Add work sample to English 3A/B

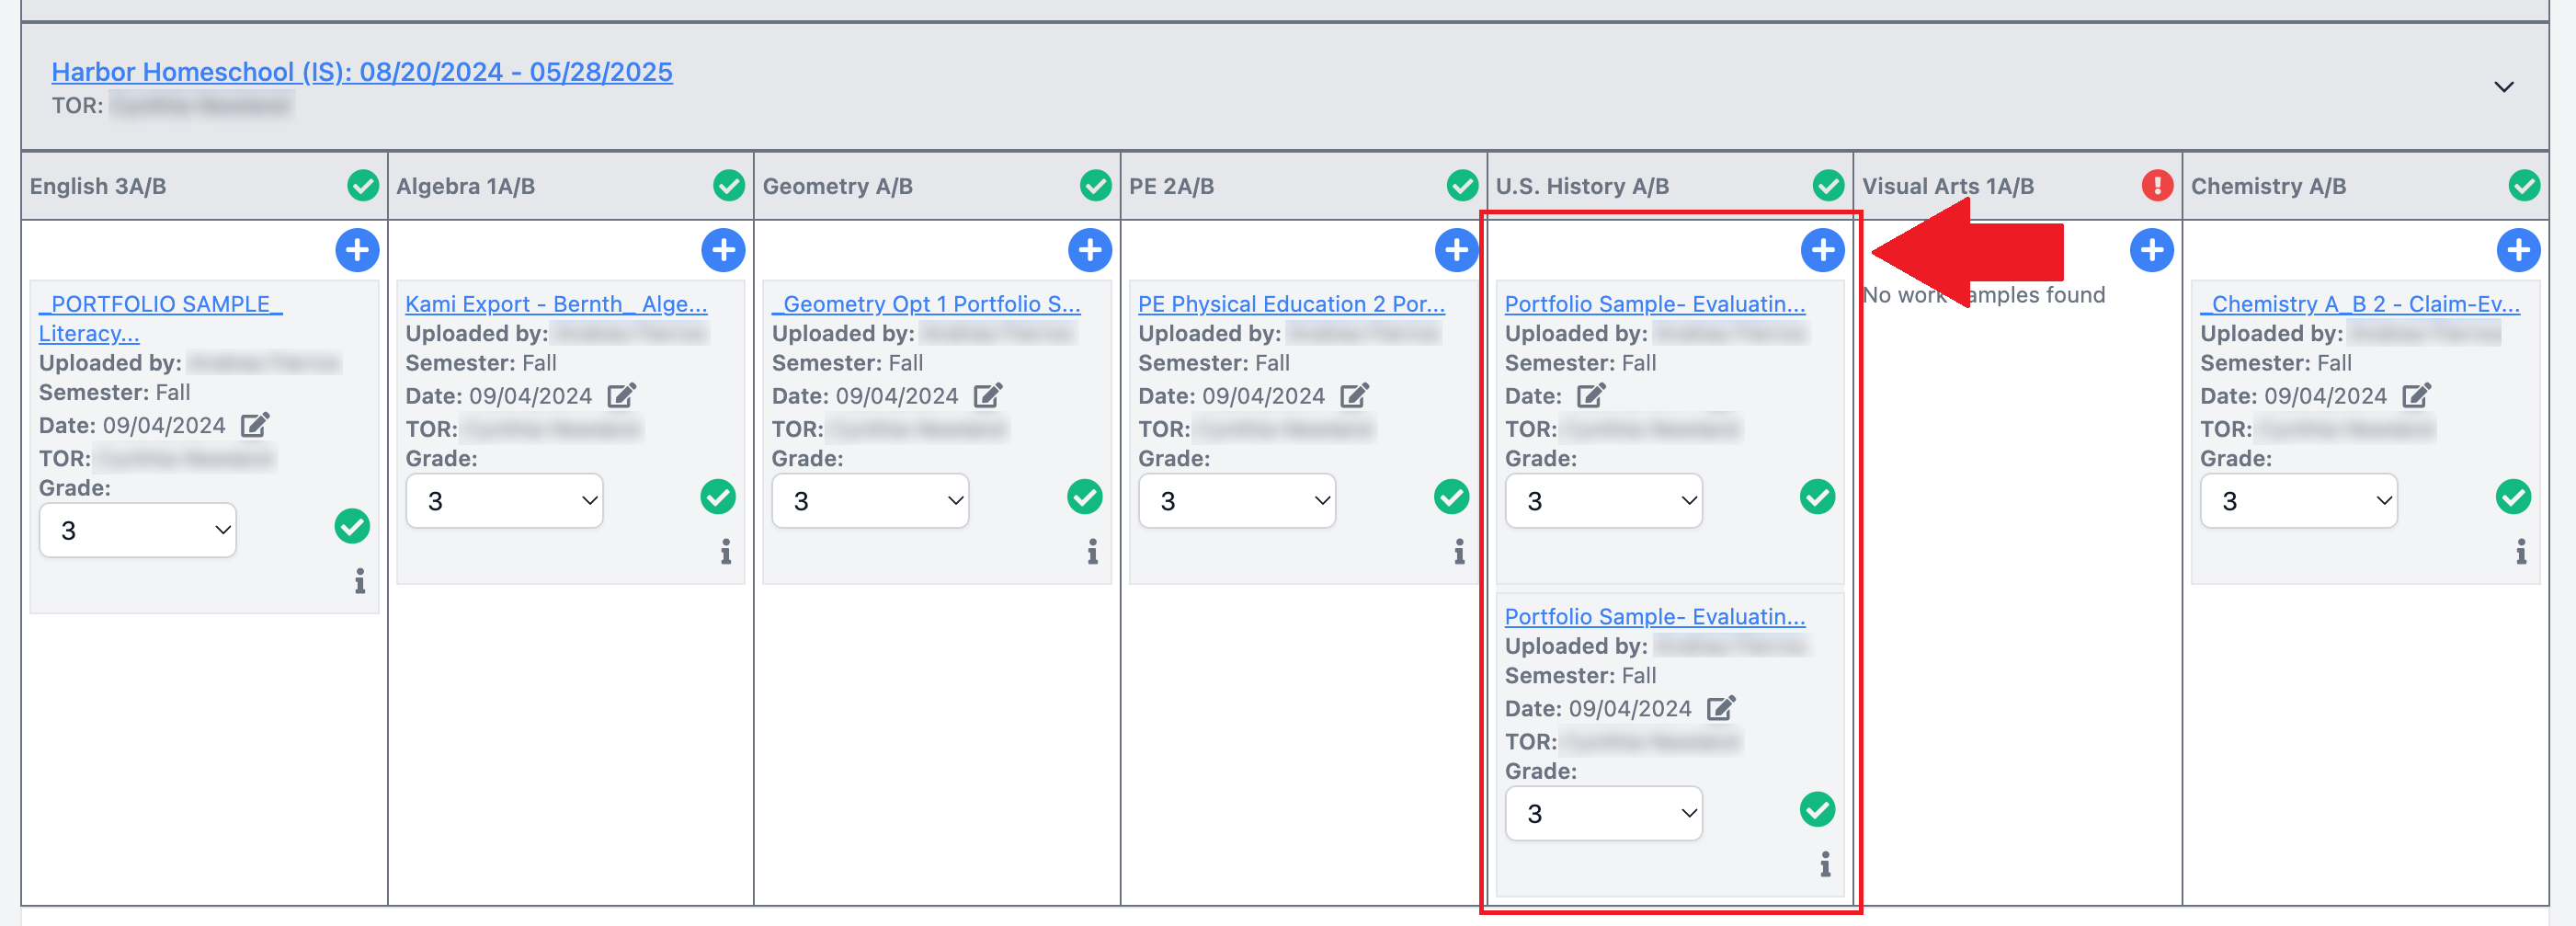[357, 250]
